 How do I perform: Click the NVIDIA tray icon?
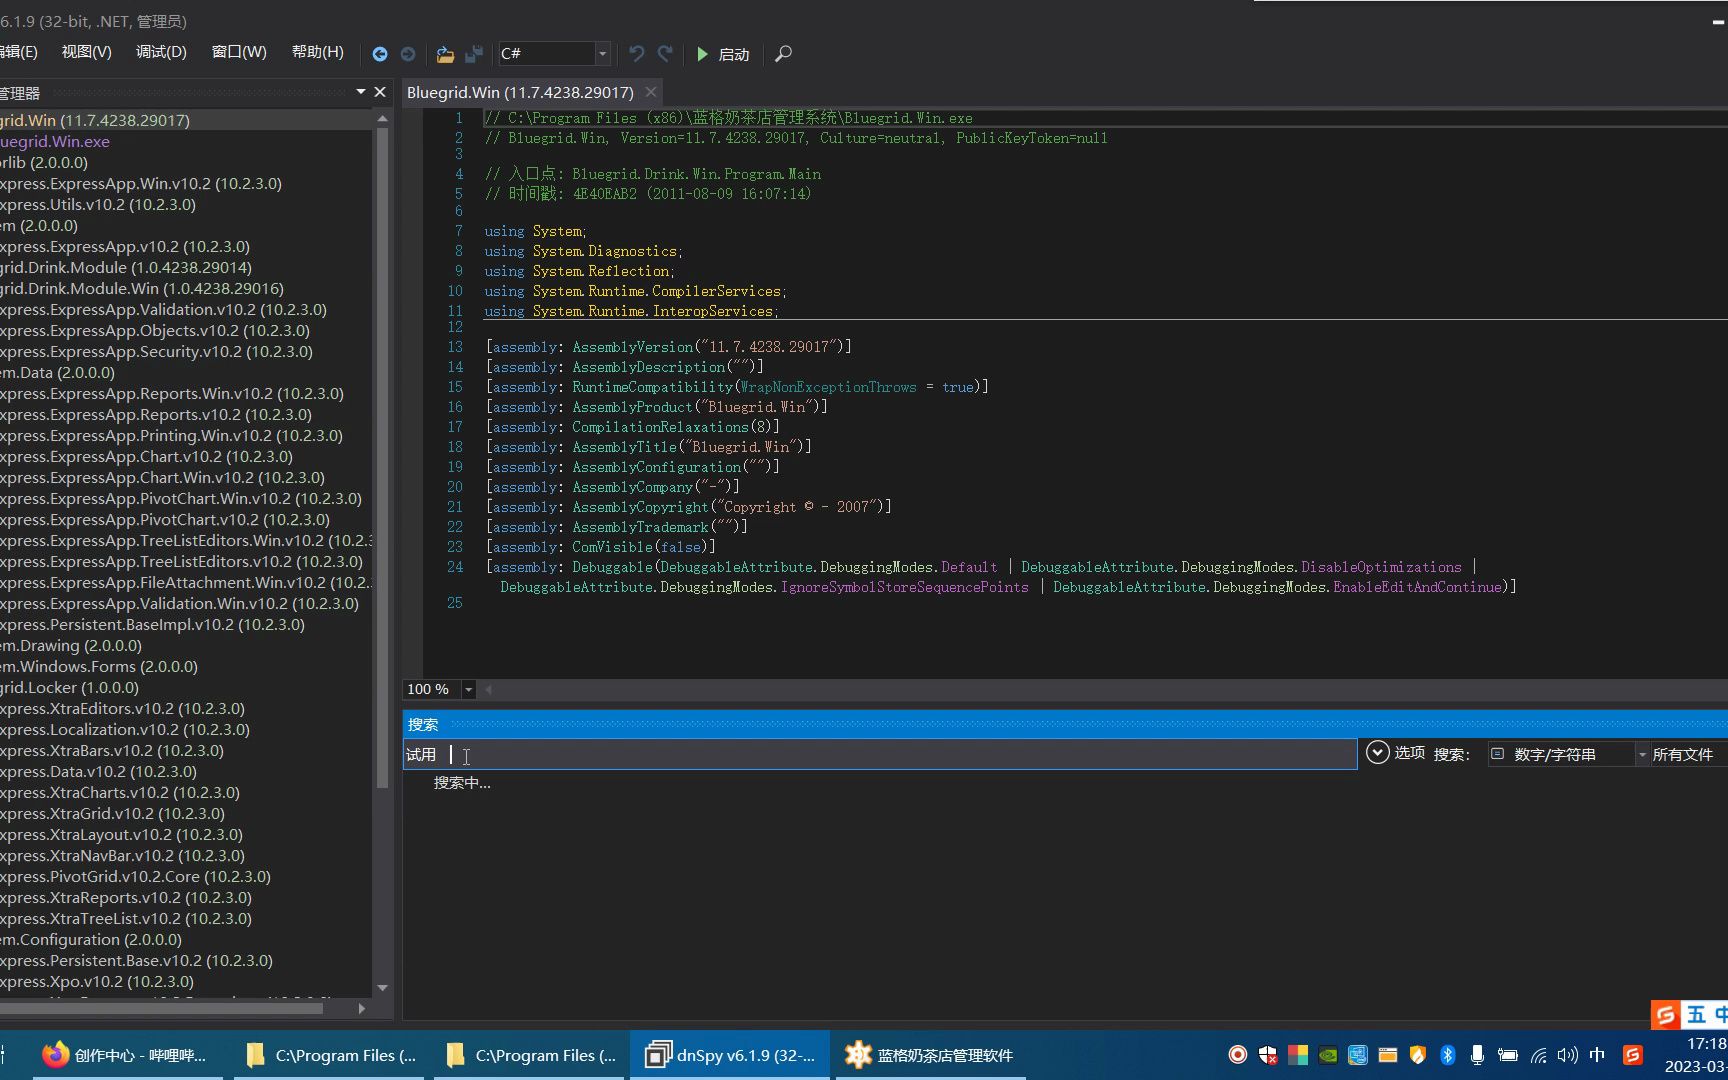[x=1328, y=1055]
